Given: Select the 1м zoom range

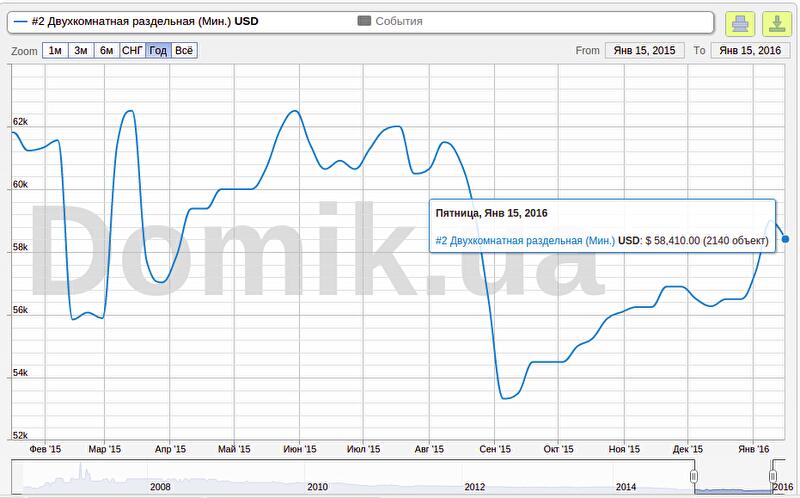Looking at the screenshot, I should click(55, 51).
